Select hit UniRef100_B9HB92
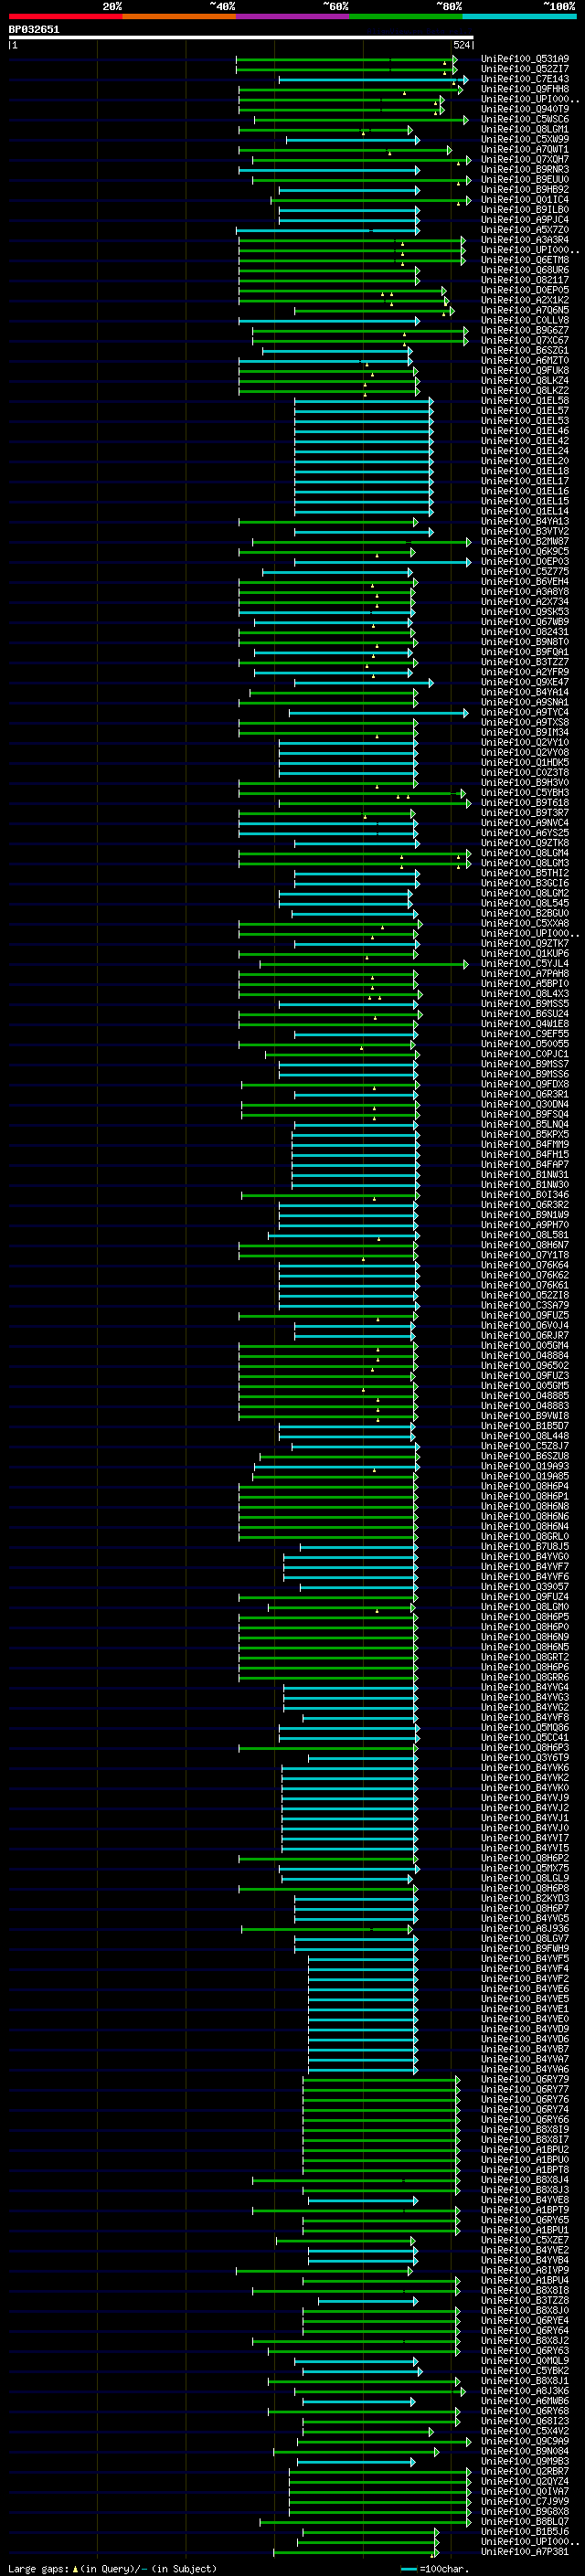 (525, 189)
